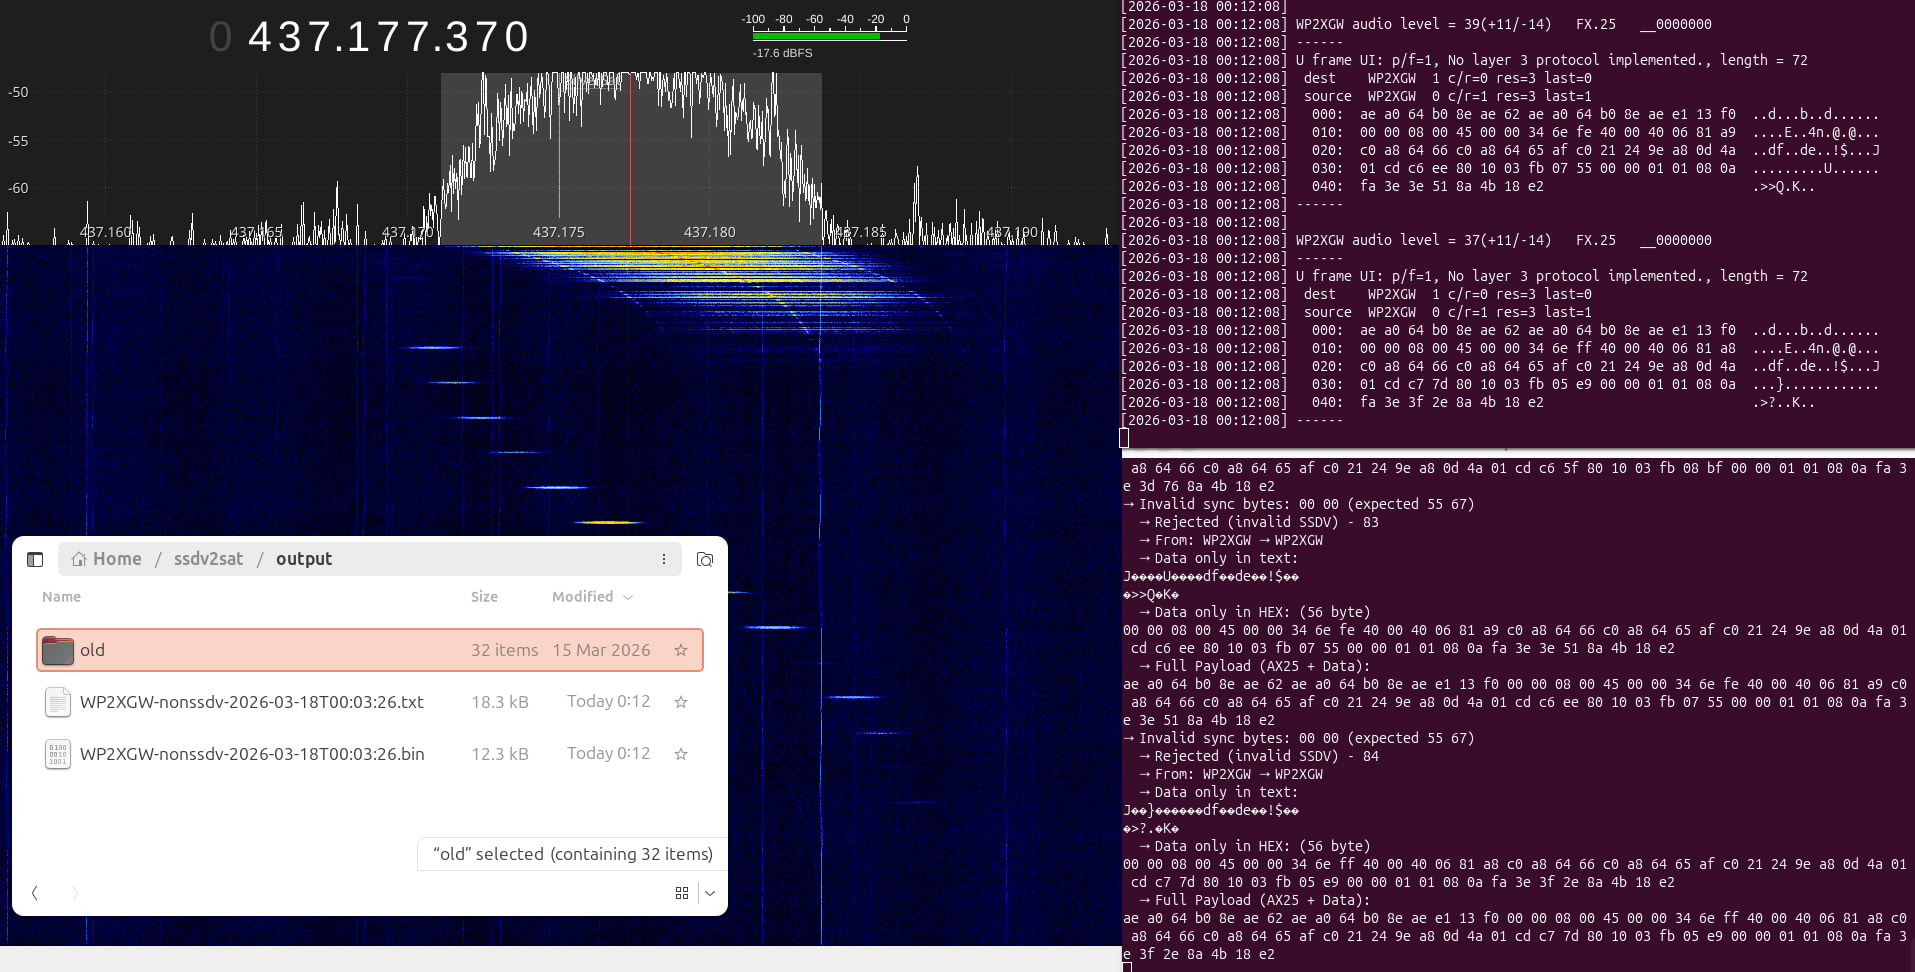1915x972 pixels.
Task: Switch to grid view
Action: pyautogui.click(x=682, y=893)
